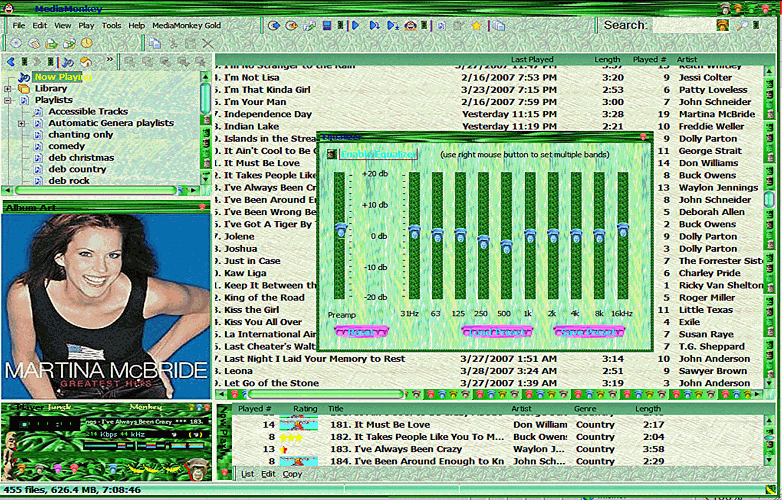Expand the Automatic Genera playlists node

22,123
